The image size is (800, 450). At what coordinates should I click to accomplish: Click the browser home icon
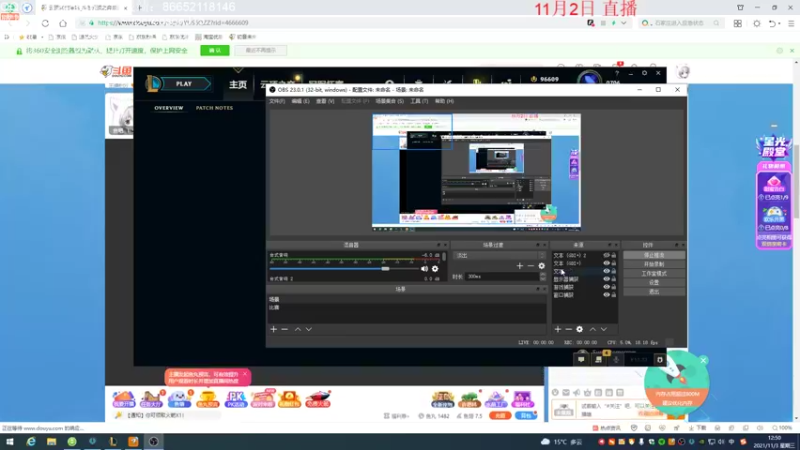coord(63,23)
